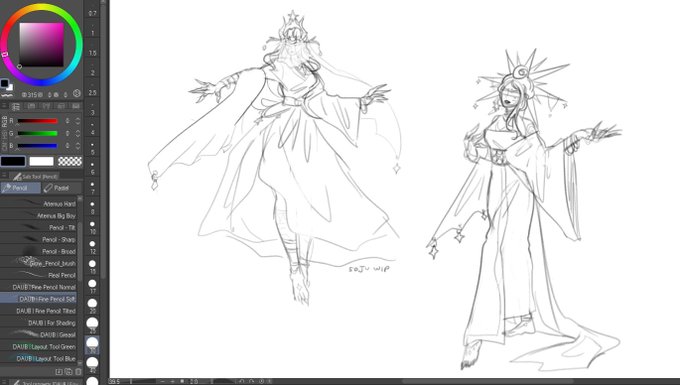Choose the Real Pencil brush
Screen dimensions: 680x385
(38, 275)
